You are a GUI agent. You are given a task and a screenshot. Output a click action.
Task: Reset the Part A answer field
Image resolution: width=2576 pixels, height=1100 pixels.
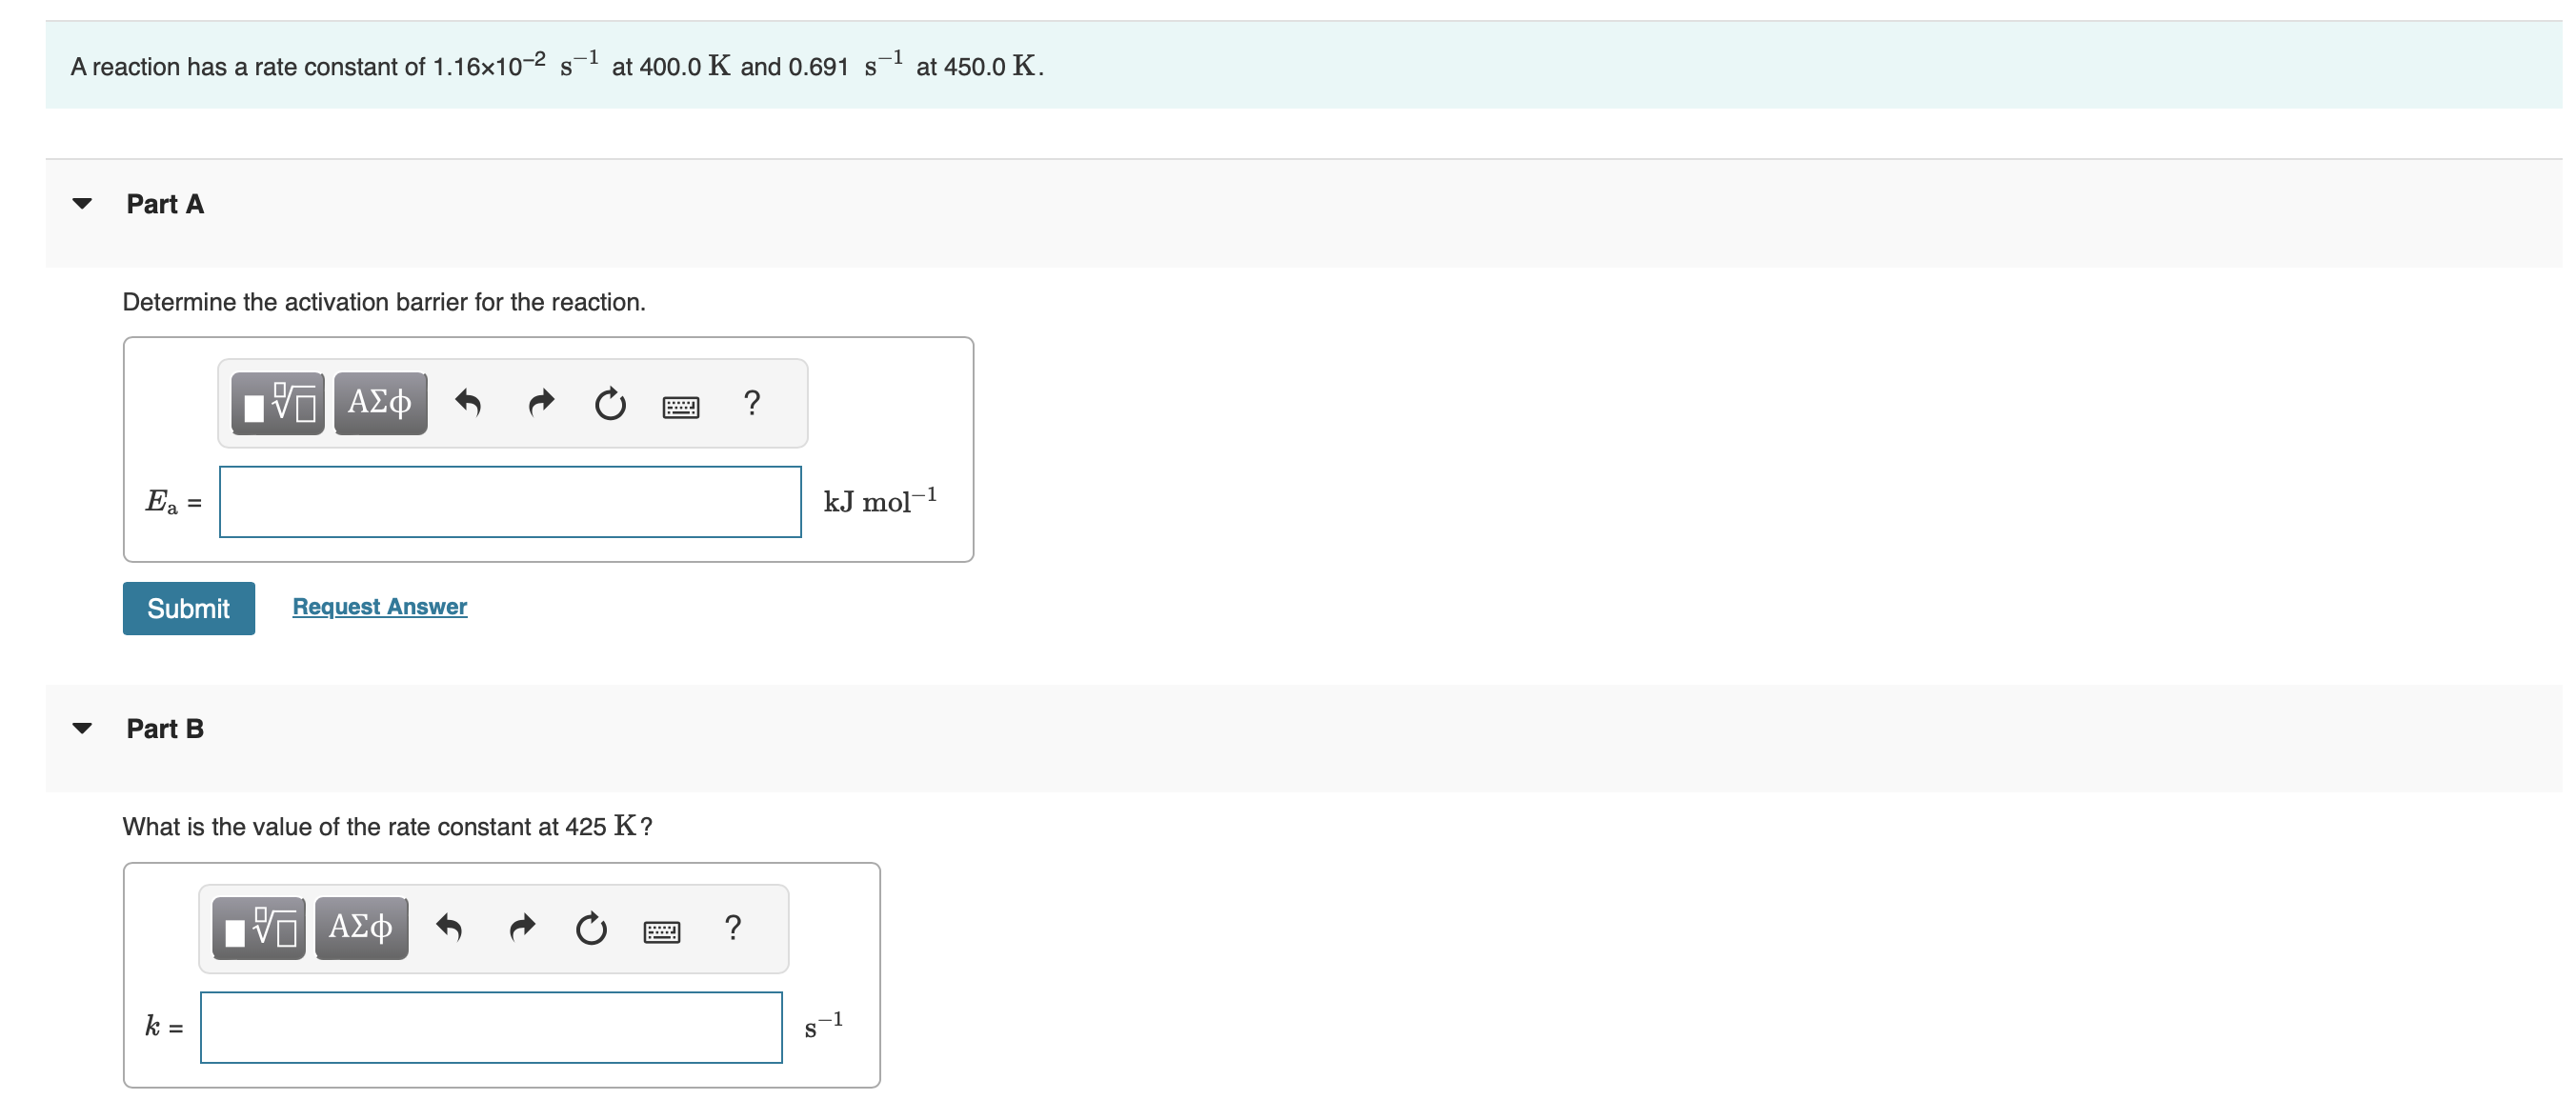(x=611, y=403)
